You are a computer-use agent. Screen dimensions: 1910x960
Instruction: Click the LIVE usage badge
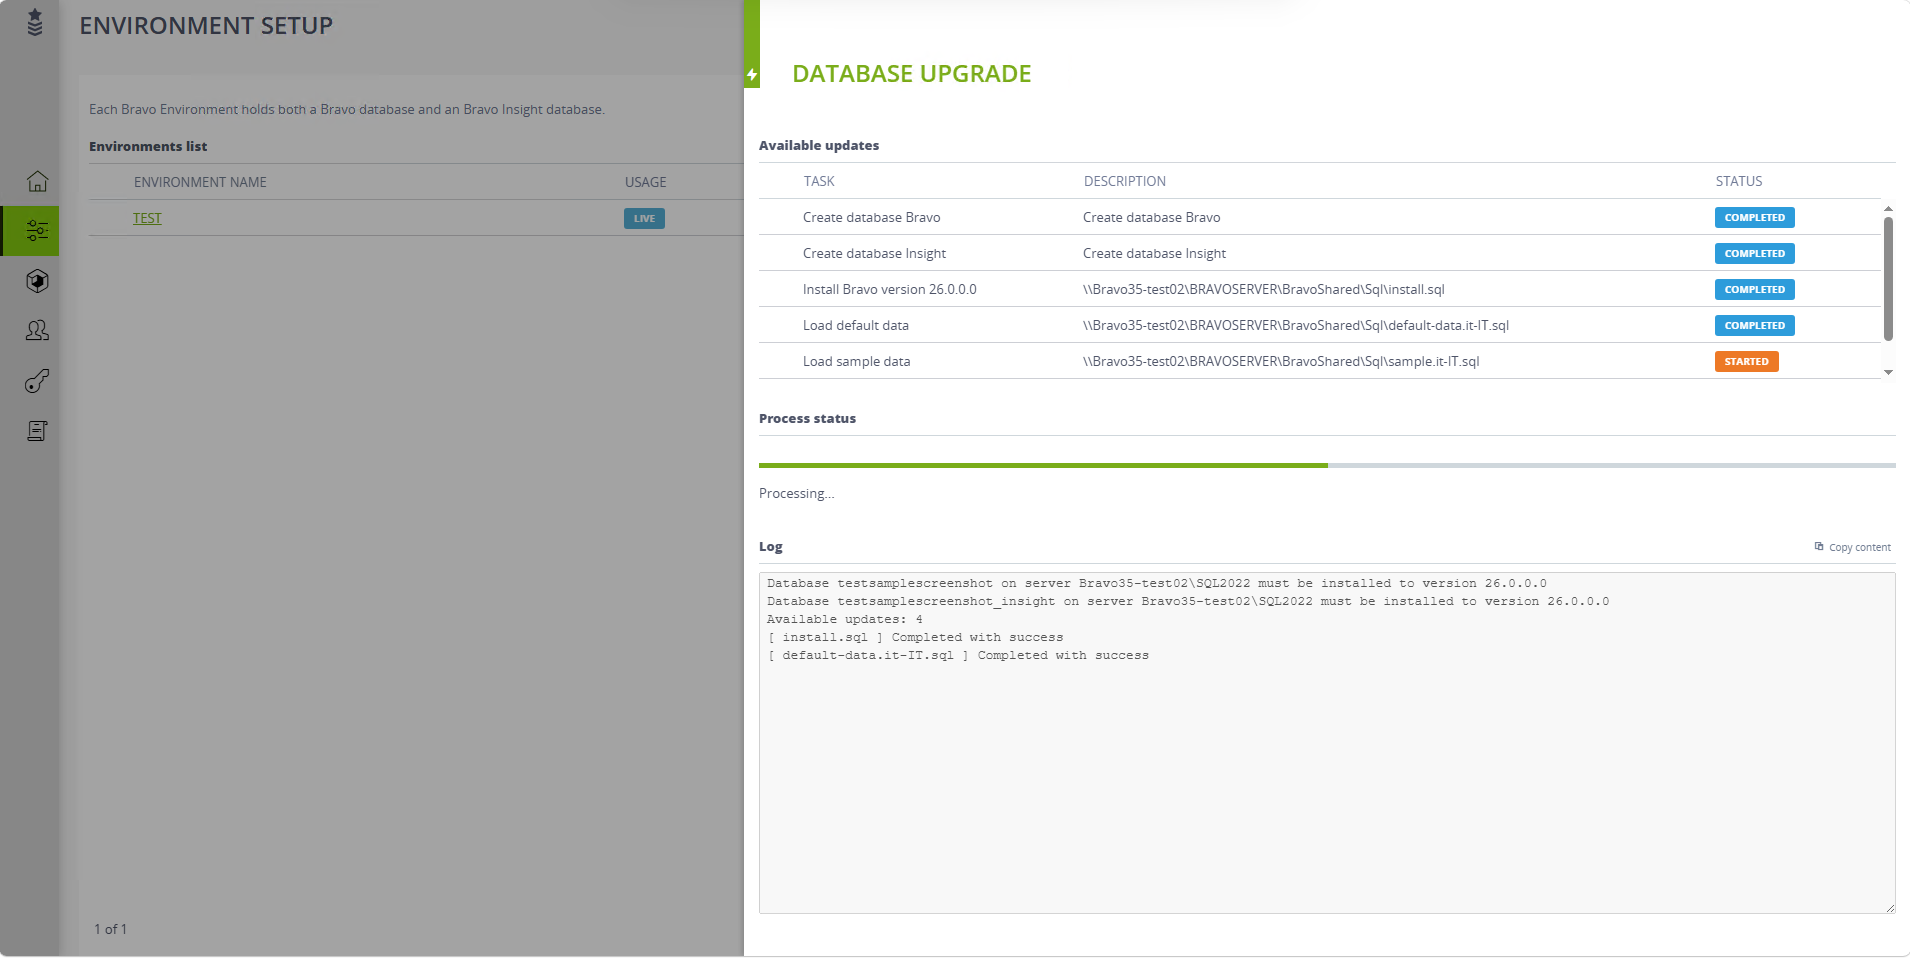click(x=644, y=218)
